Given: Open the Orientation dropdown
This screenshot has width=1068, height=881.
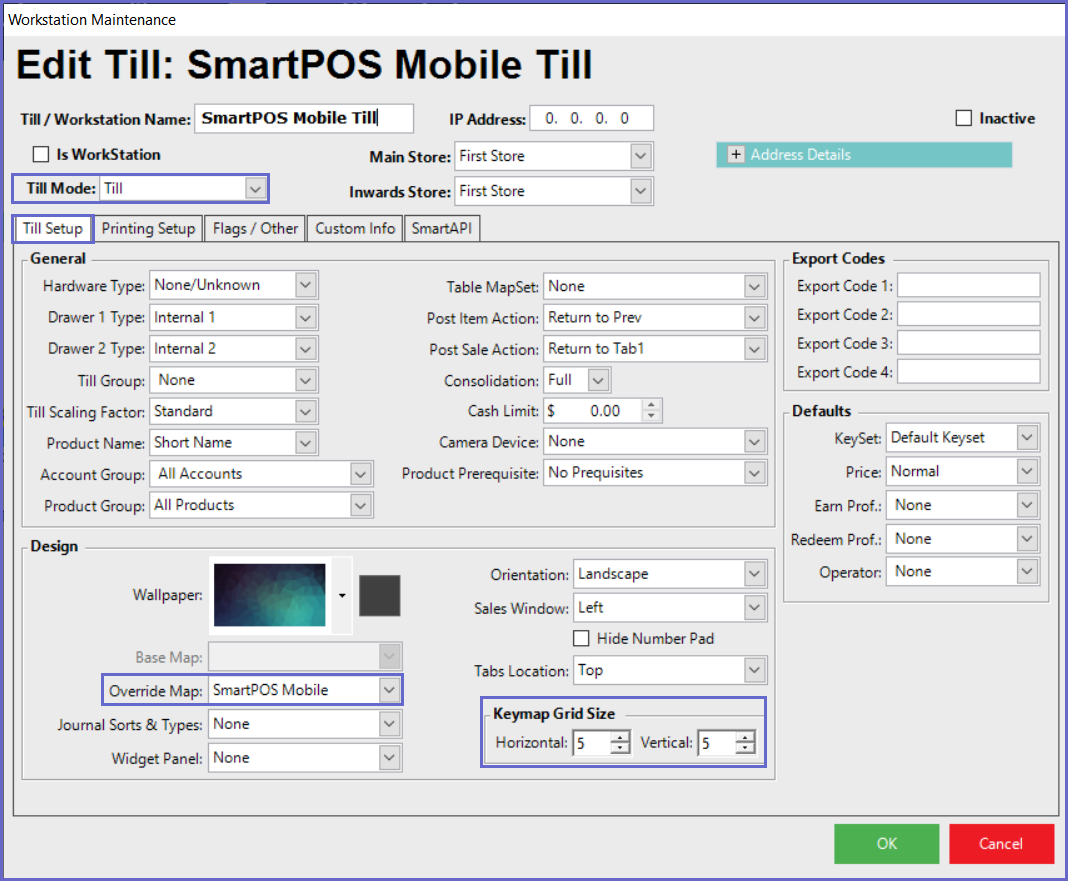Looking at the screenshot, I should (x=754, y=574).
